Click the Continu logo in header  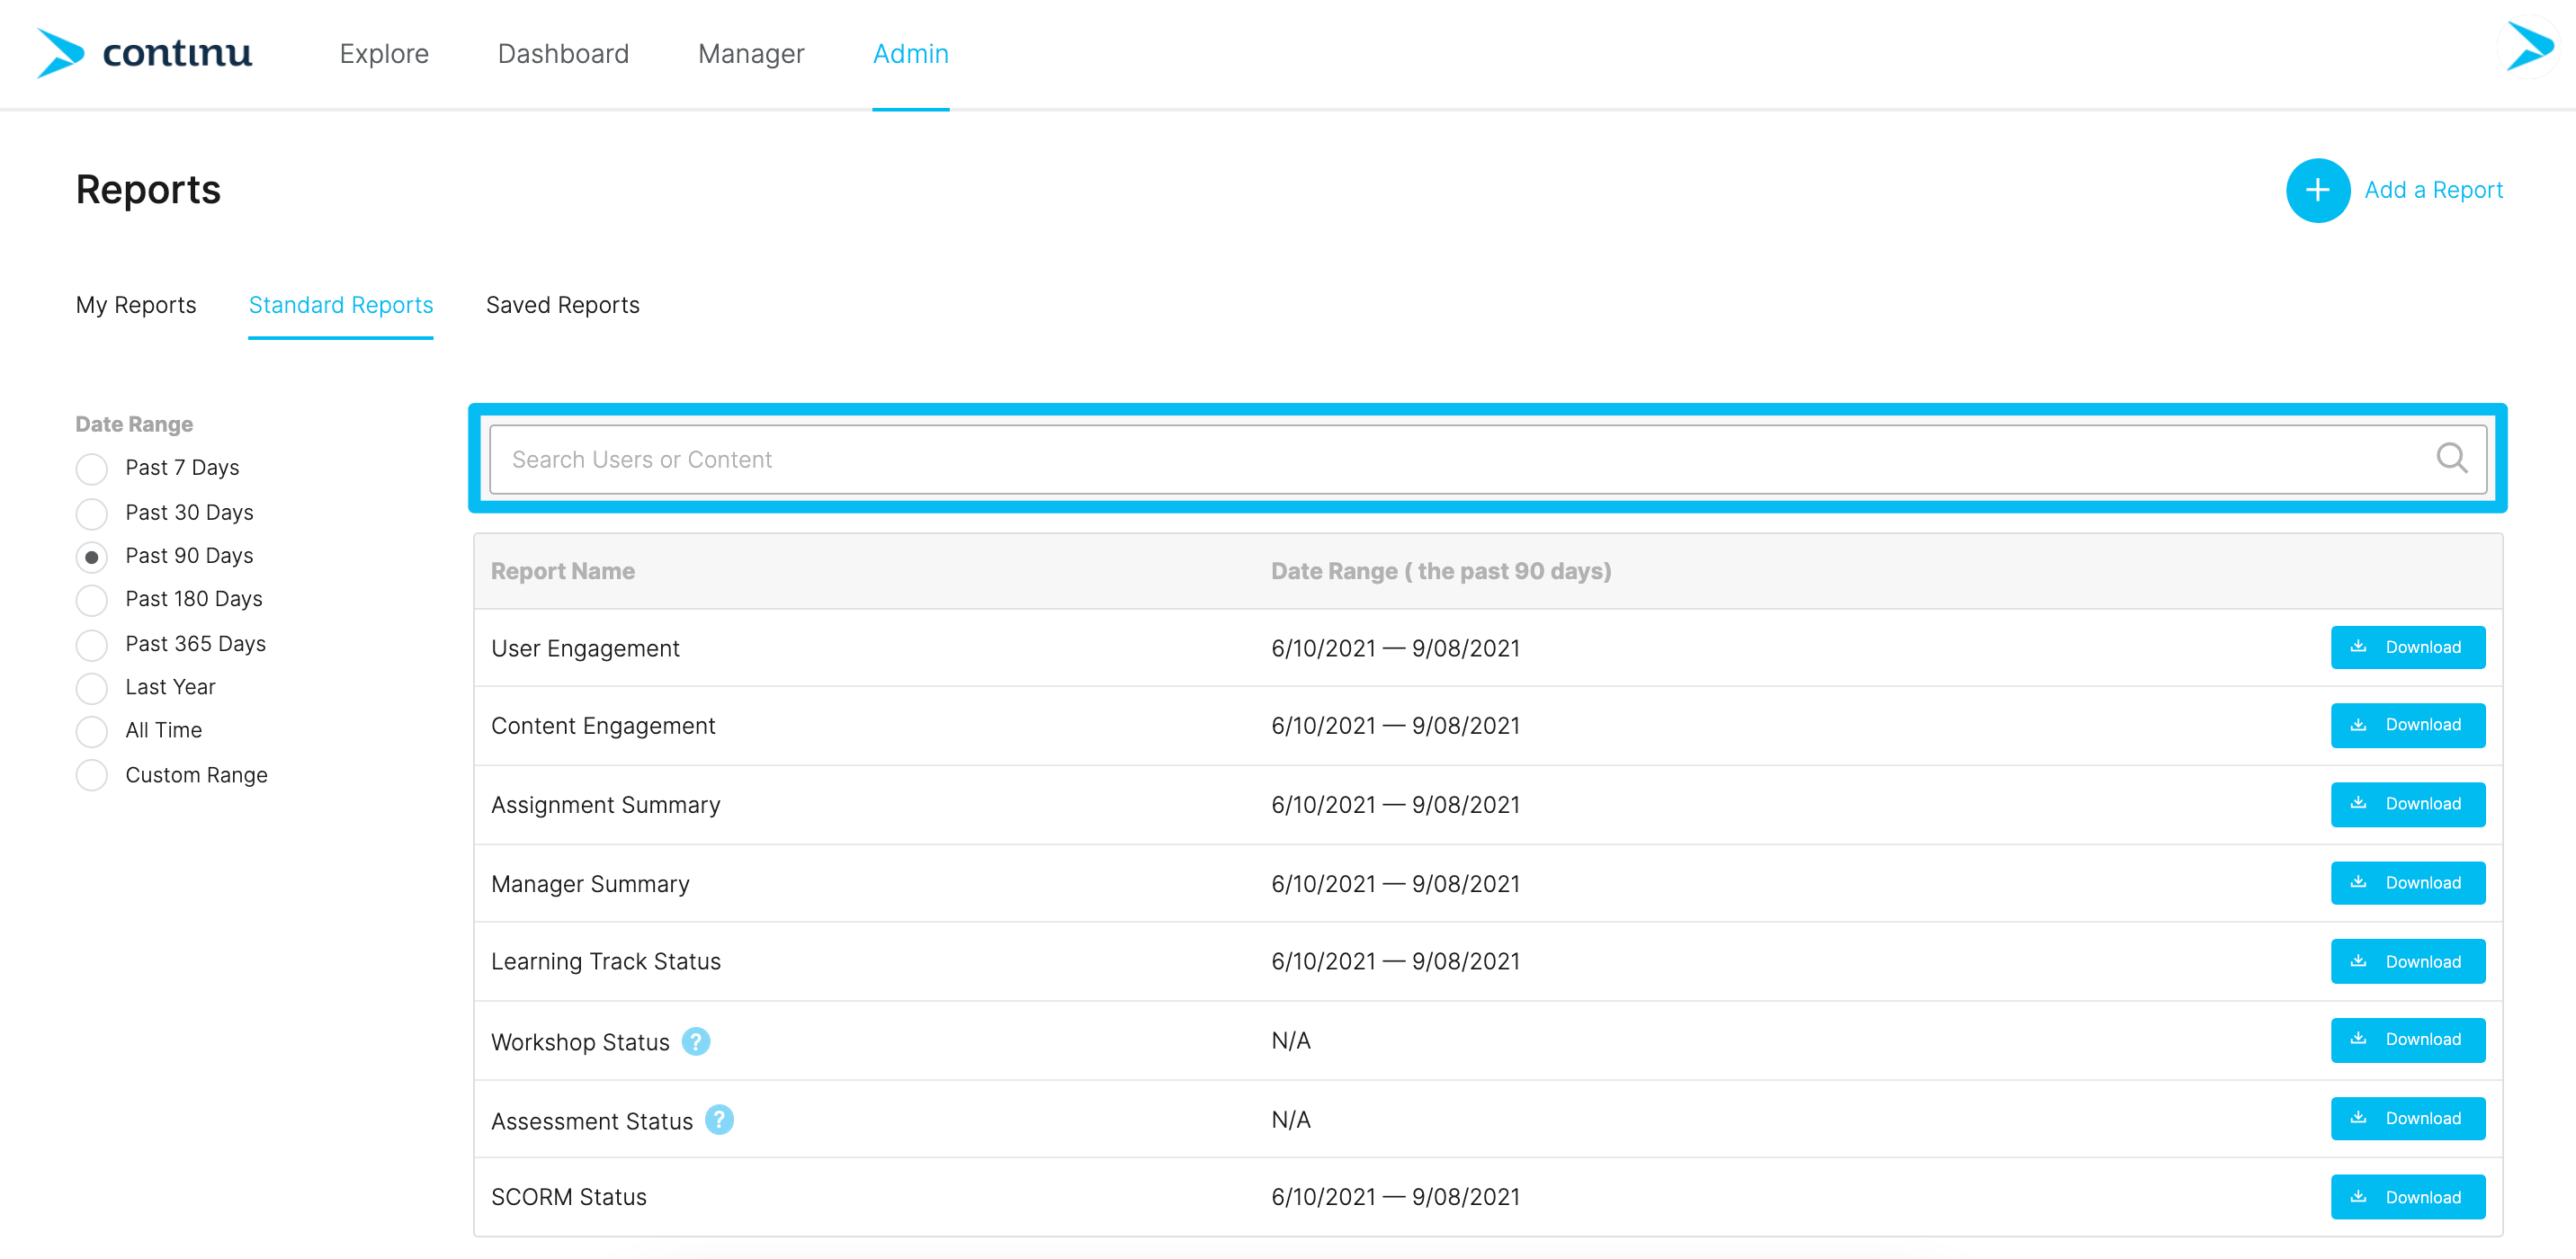(x=144, y=53)
